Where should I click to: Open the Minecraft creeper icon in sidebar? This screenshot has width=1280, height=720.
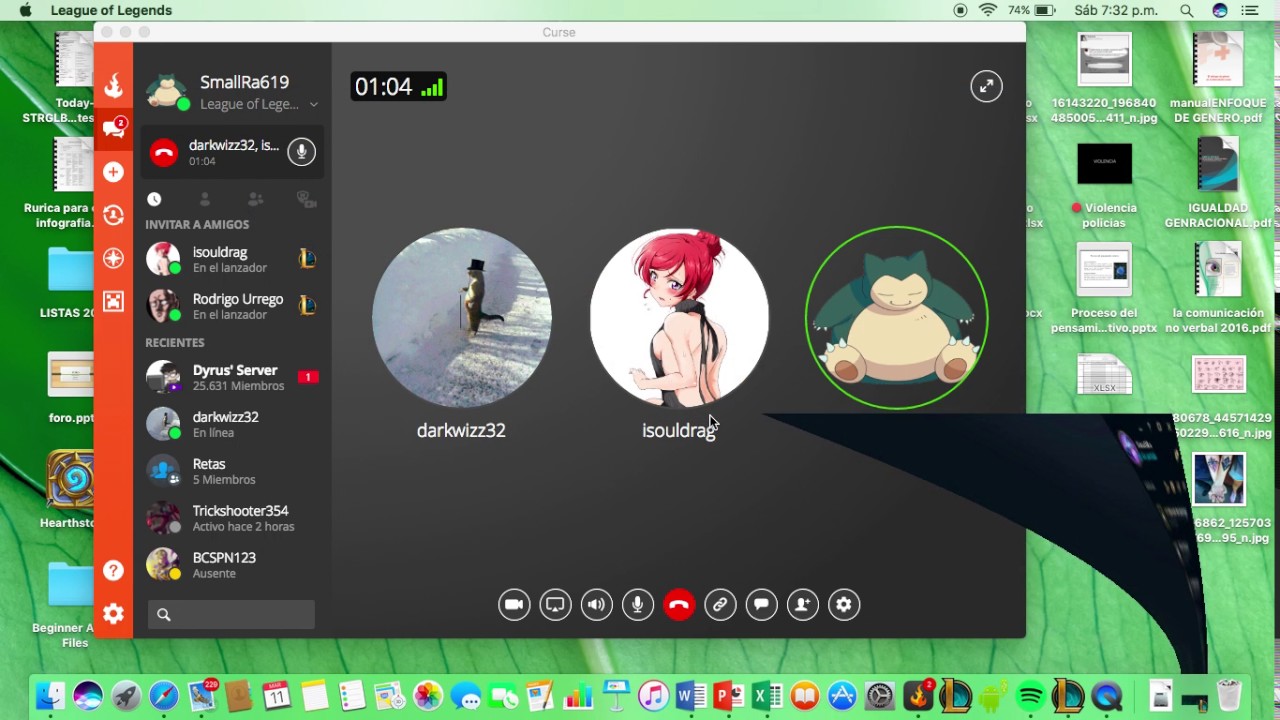[114, 301]
